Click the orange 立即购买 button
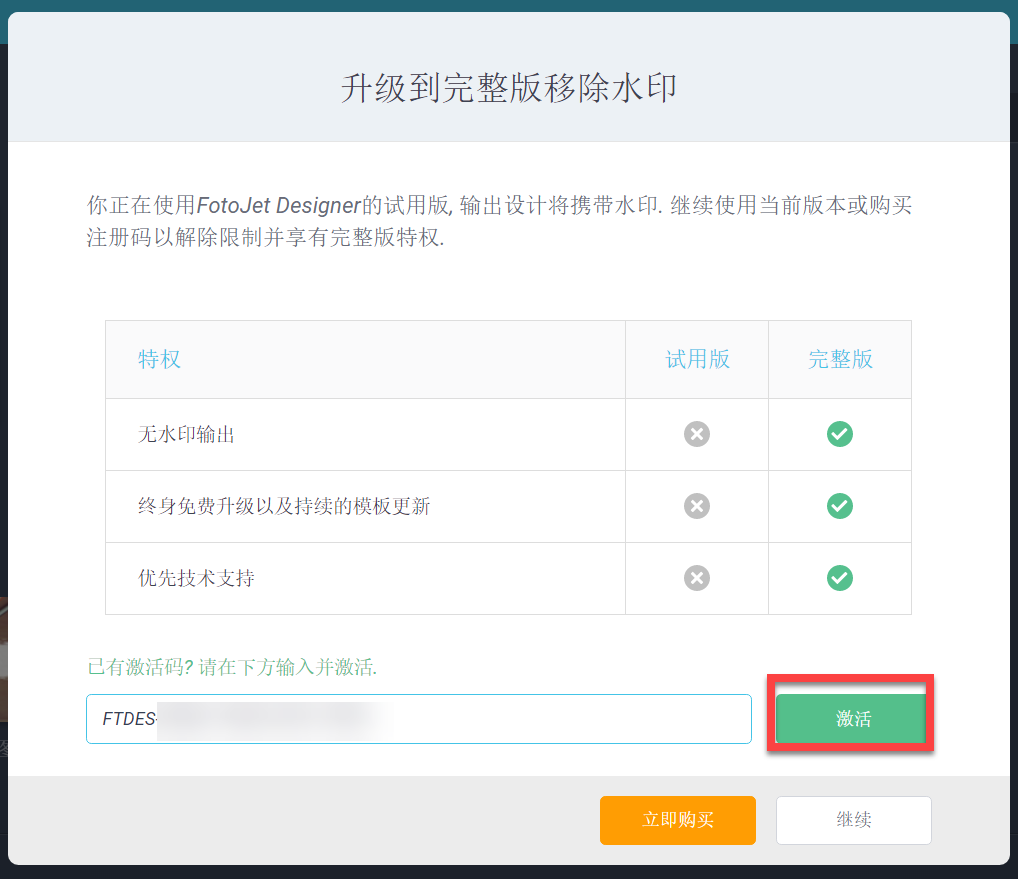The image size is (1018, 879). coord(678,820)
